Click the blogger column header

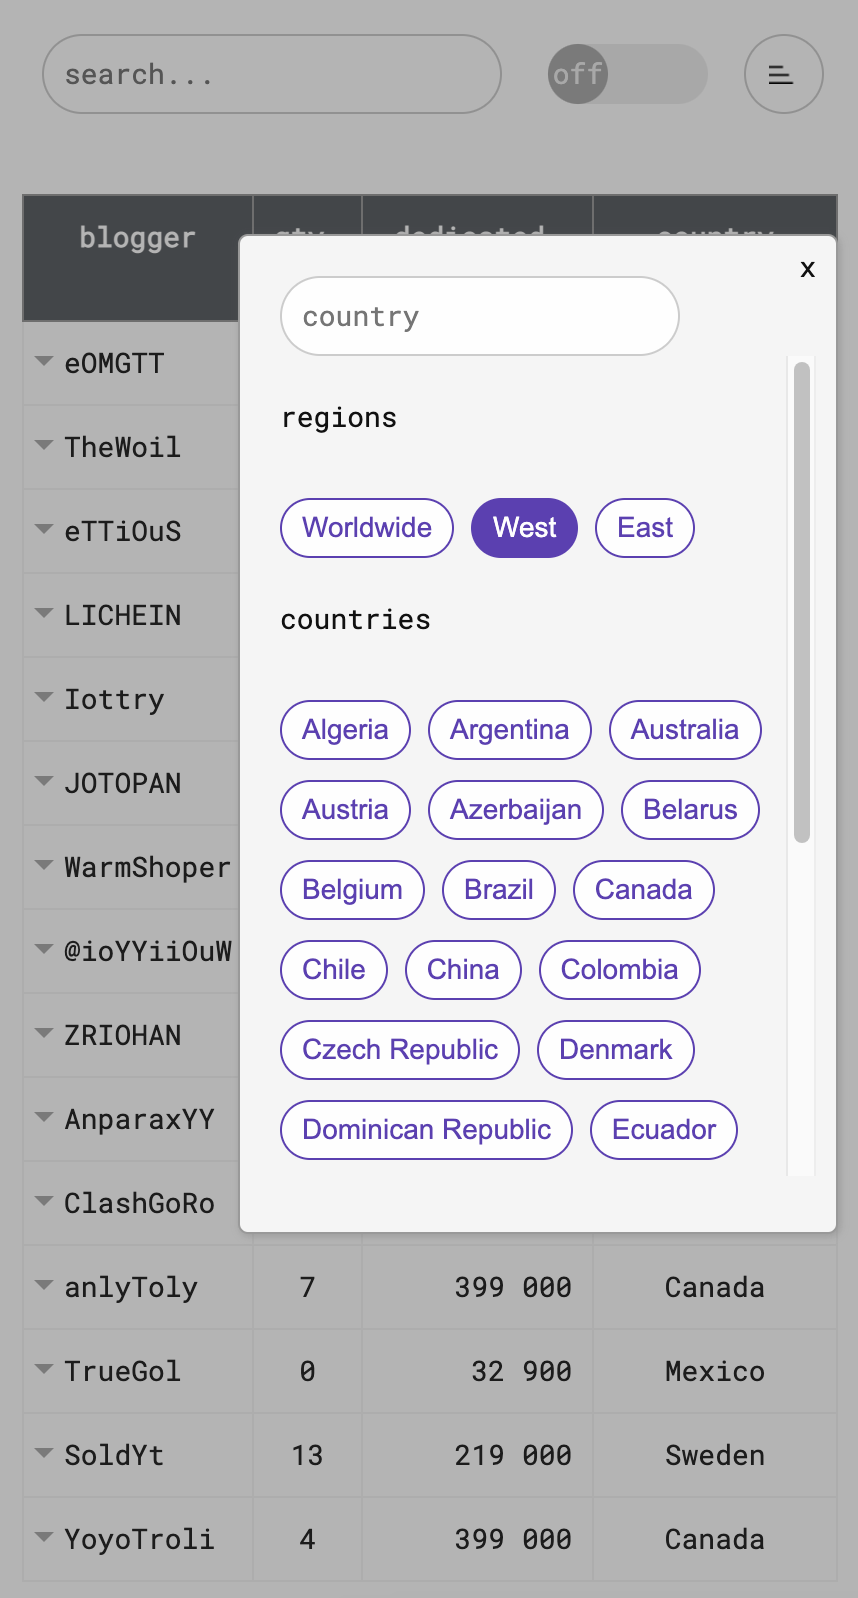tap(137, 238)
